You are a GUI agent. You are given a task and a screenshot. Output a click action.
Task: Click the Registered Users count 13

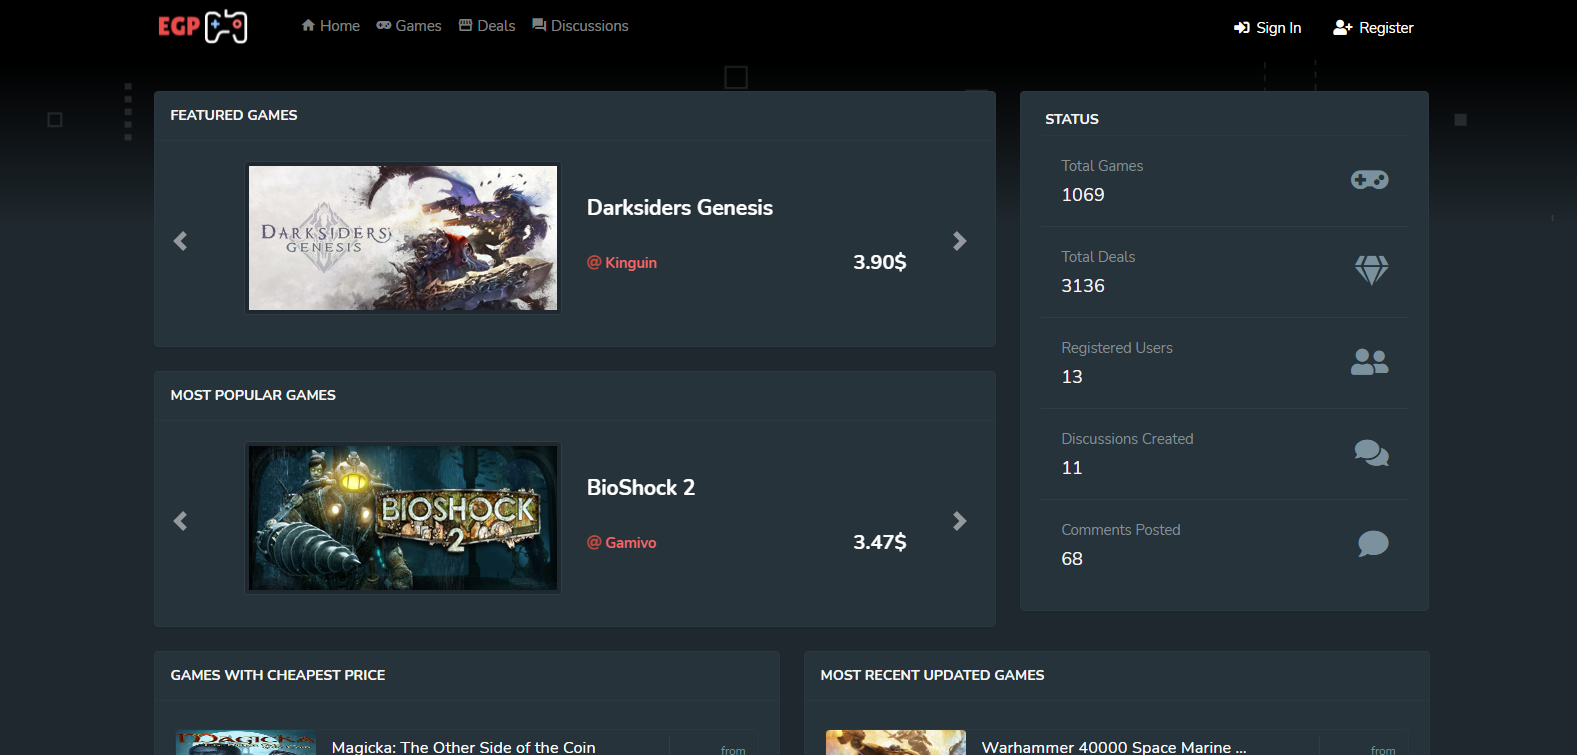pos(1072,377)
